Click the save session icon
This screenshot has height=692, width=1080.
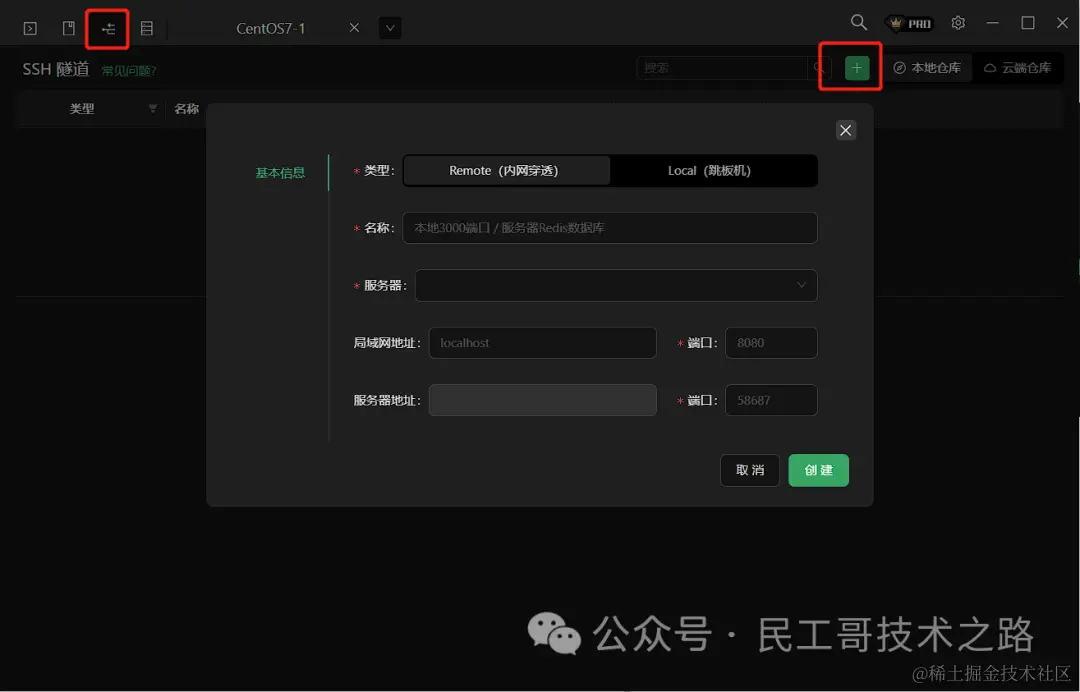click(68, 28)
